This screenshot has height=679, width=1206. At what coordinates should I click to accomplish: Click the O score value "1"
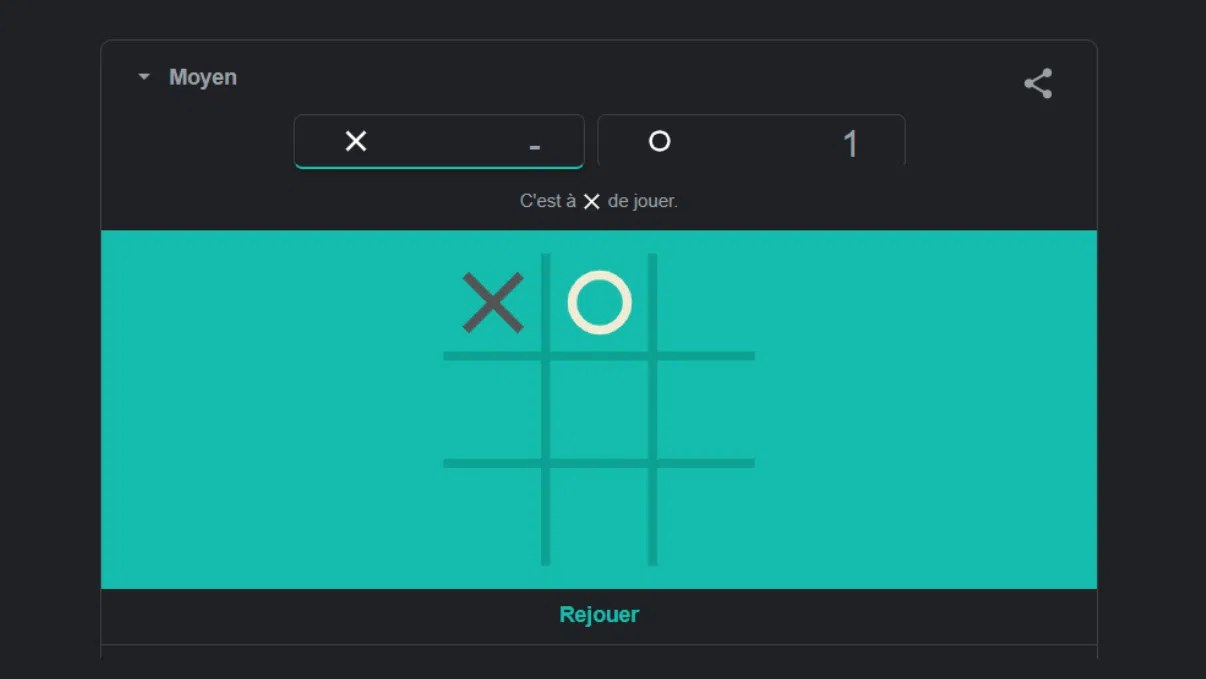[x=850, y=144]
